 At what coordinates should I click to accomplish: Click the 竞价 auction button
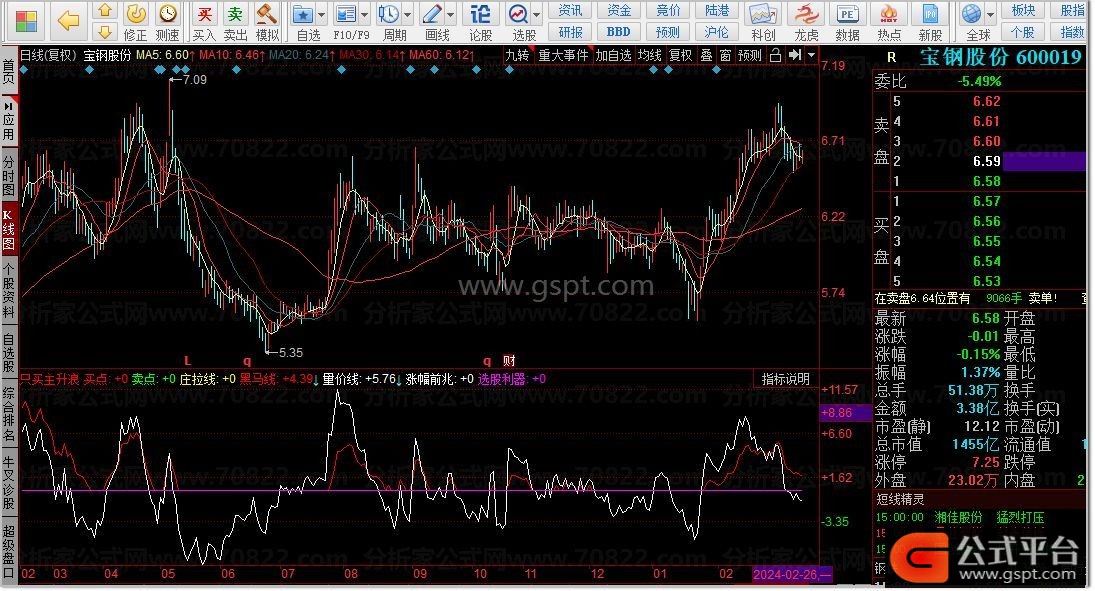pyautogui.click(x=668, y=10)
